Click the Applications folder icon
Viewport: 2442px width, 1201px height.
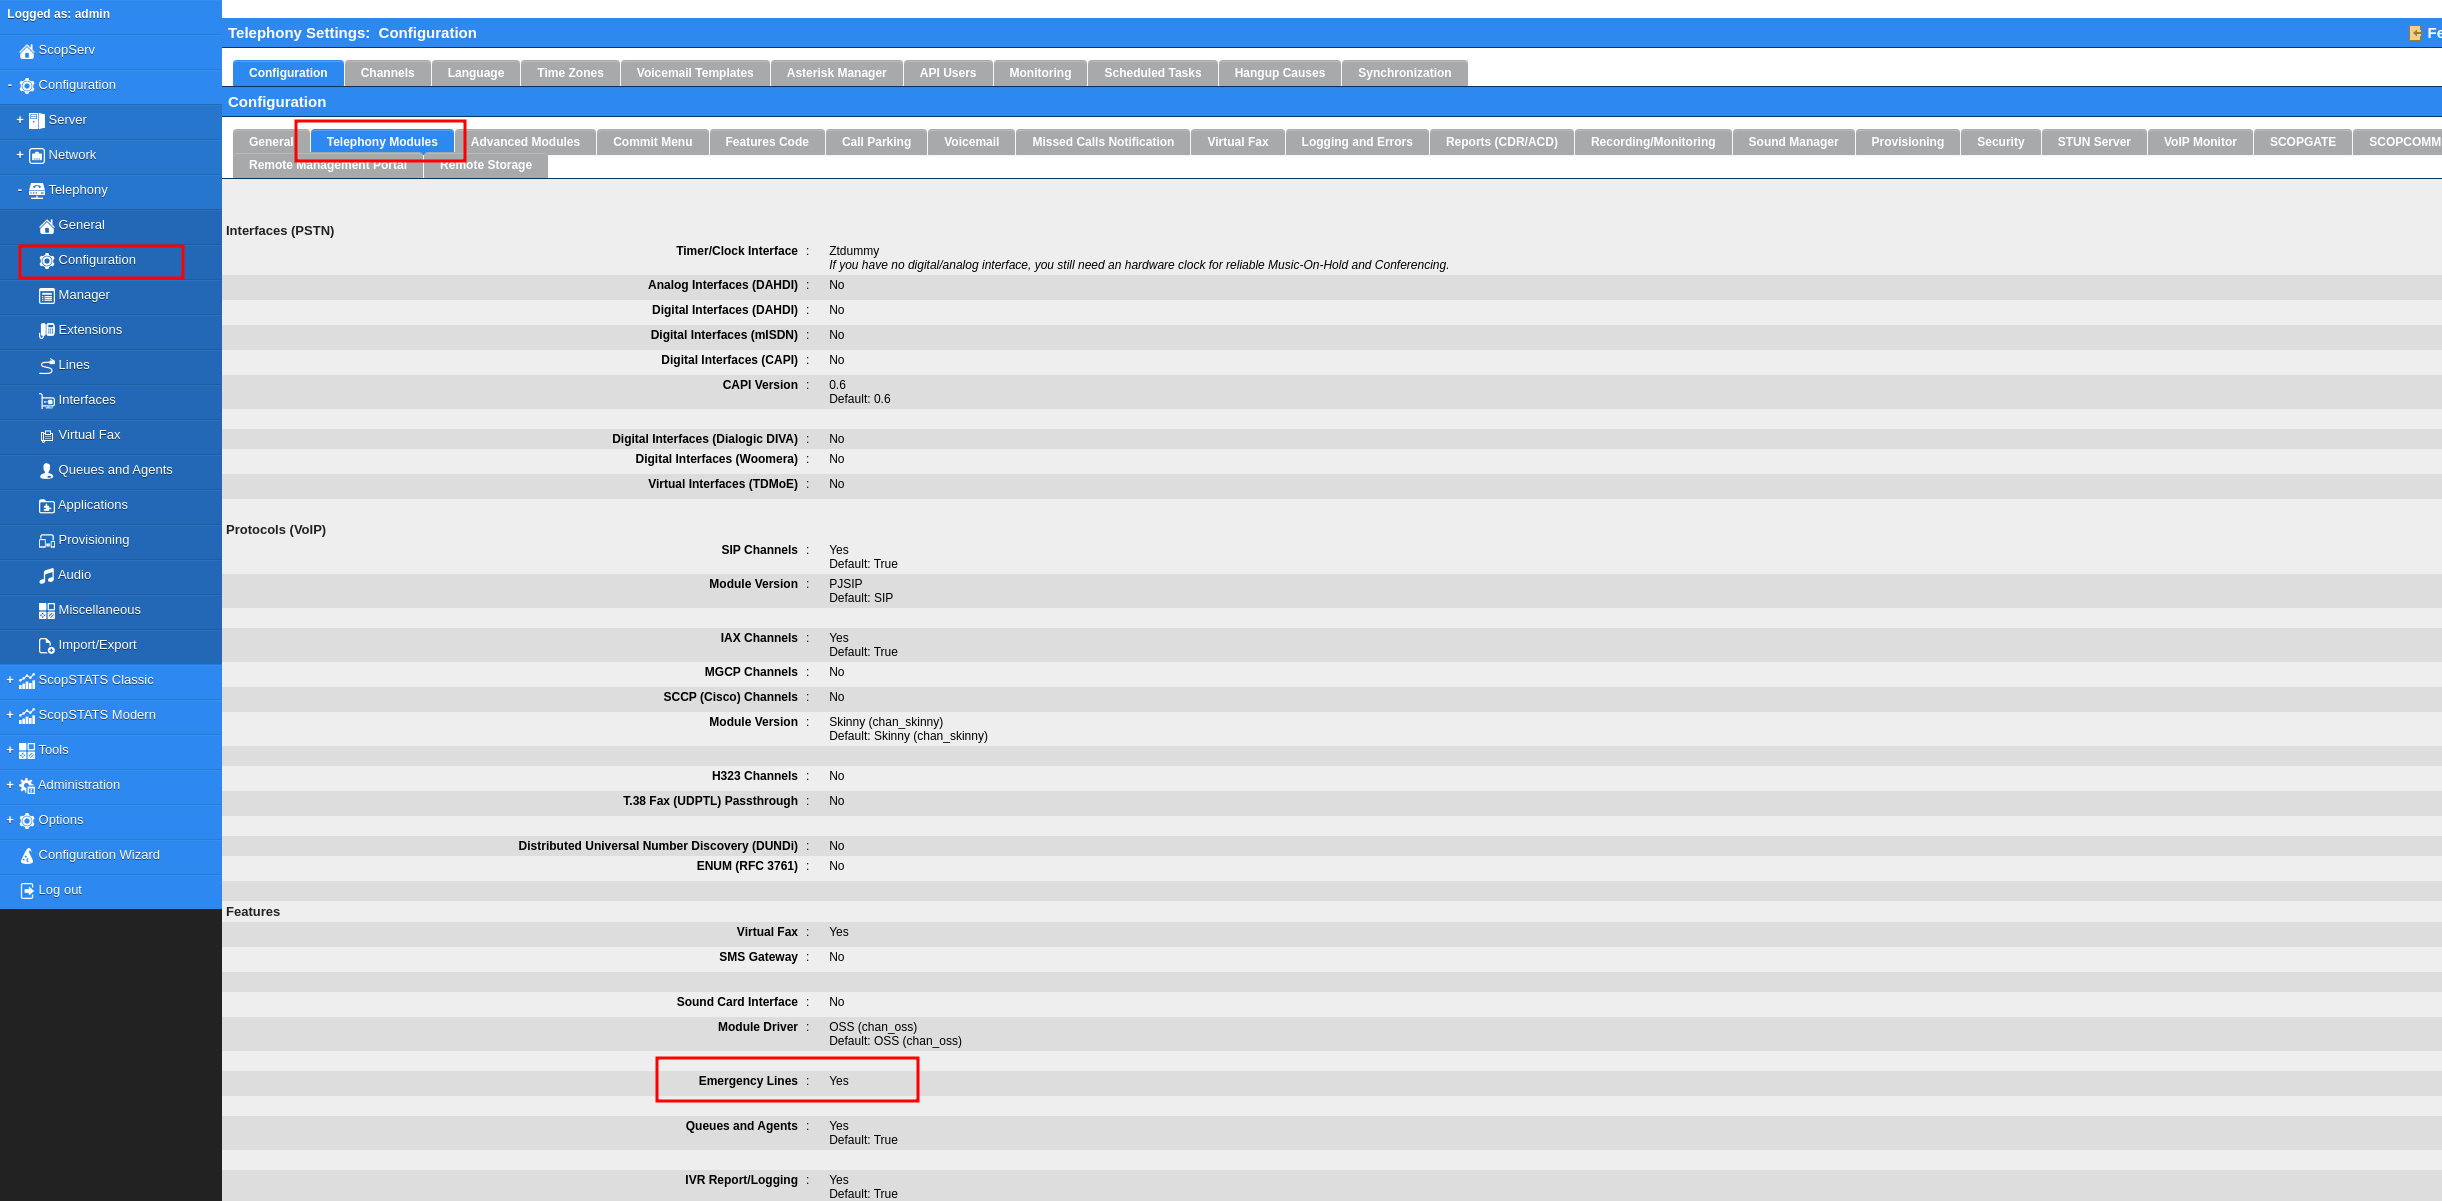point(47,506)
